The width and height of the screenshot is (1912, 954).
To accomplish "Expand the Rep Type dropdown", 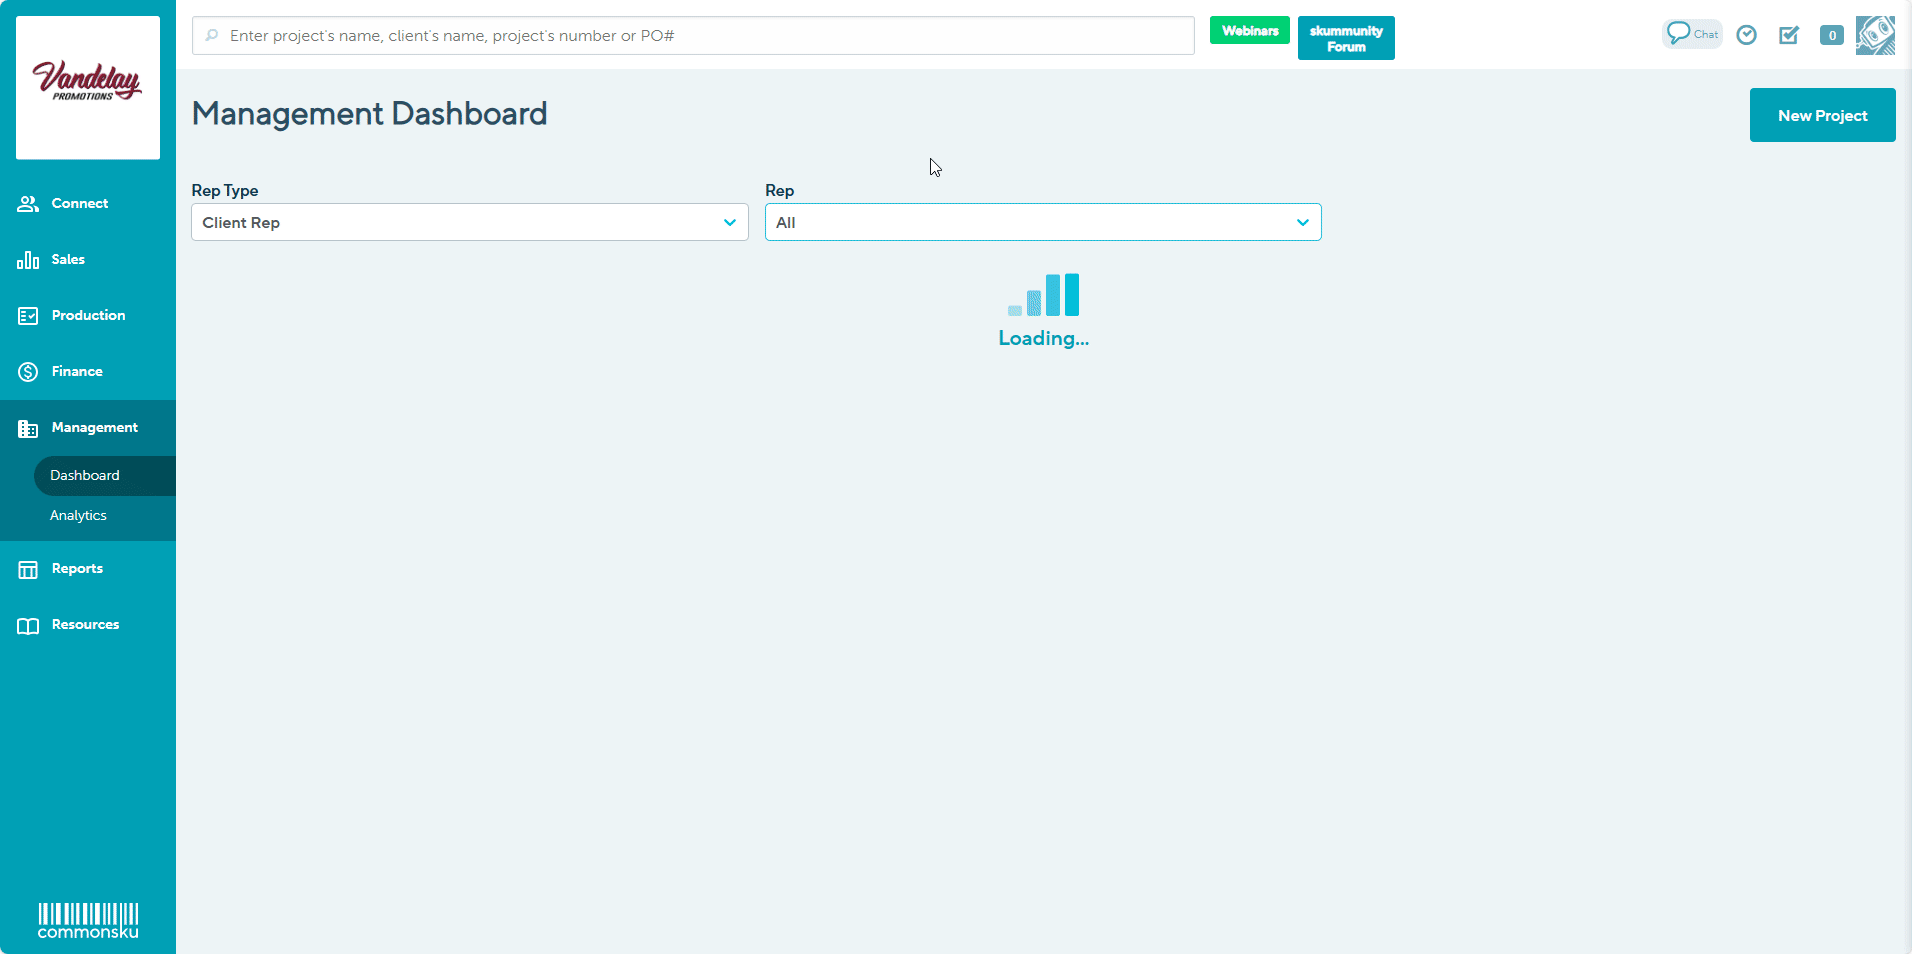I will (x=469, y=222).
